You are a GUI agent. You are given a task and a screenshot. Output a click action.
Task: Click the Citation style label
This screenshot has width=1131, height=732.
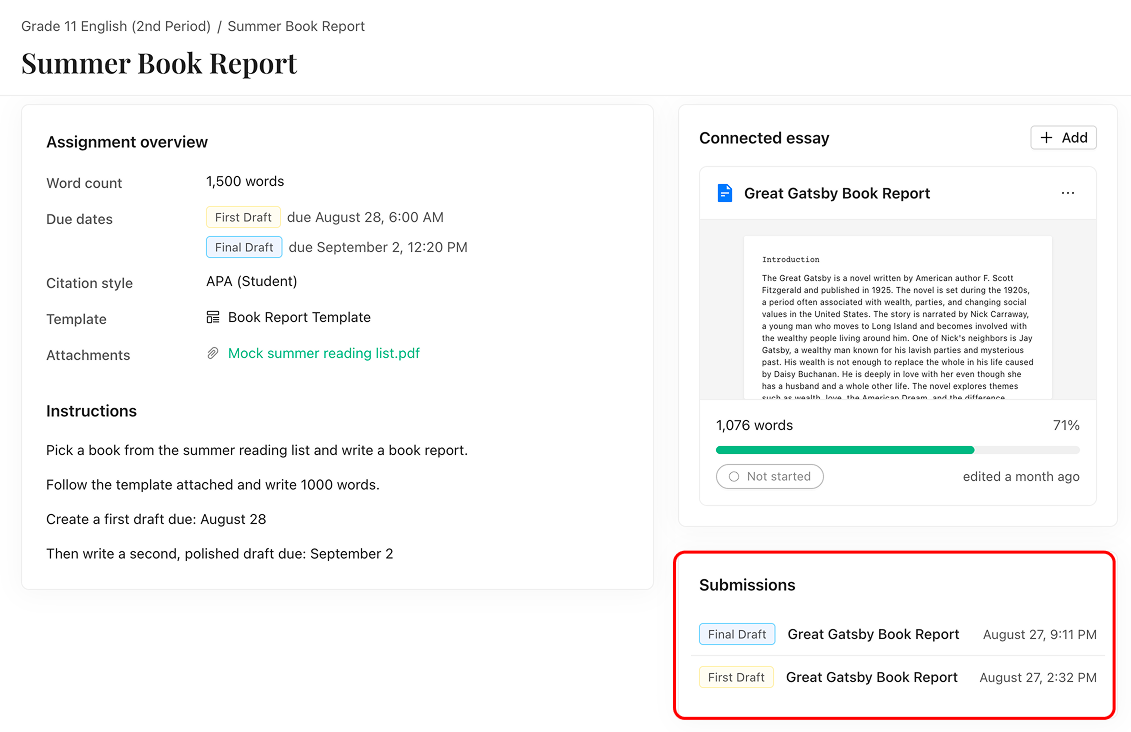pyautogui.click(x=89, y=283)
